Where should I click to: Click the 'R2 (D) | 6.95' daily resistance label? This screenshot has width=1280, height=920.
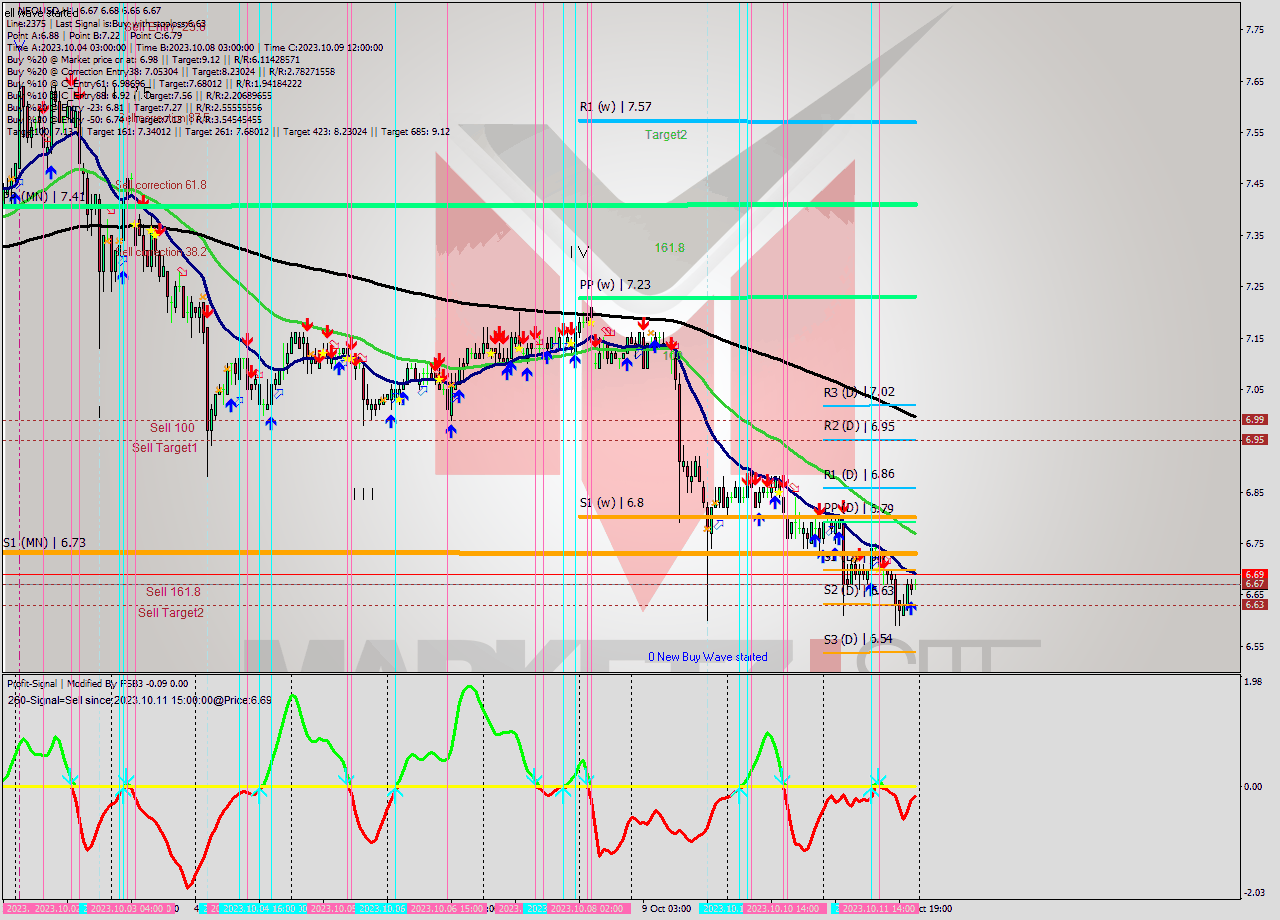859,426
